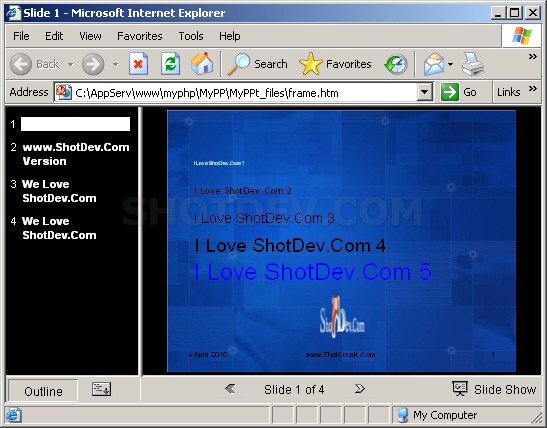Click the green Go arrow button
The height and width of the screenshot is (428, 547).
click(x=450, y=92)
